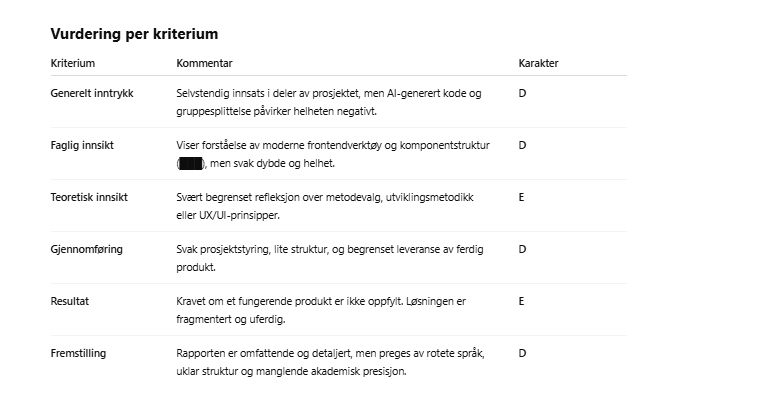Click grade D for Faglig innsikt
Screen dimensions: 776x400
point(522,146)
